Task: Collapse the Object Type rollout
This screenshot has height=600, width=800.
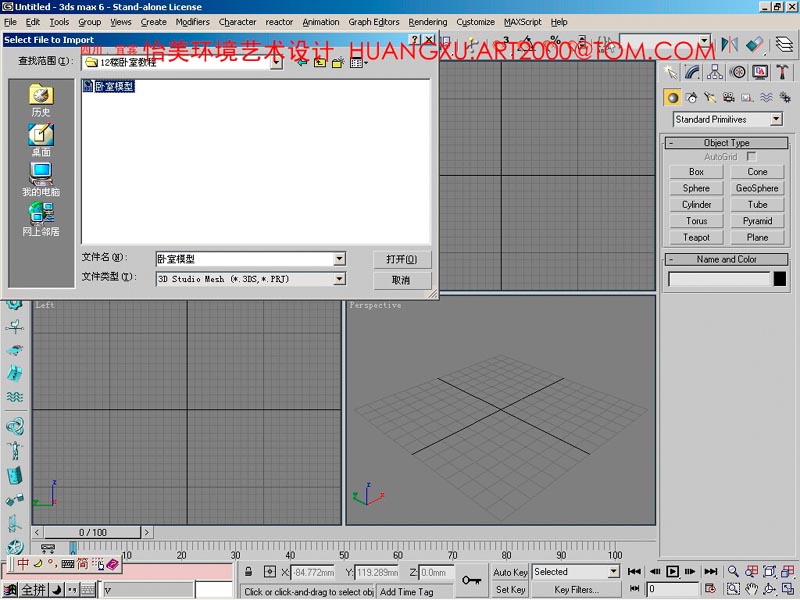Action: pyautogui.click(x=726, y=143)
